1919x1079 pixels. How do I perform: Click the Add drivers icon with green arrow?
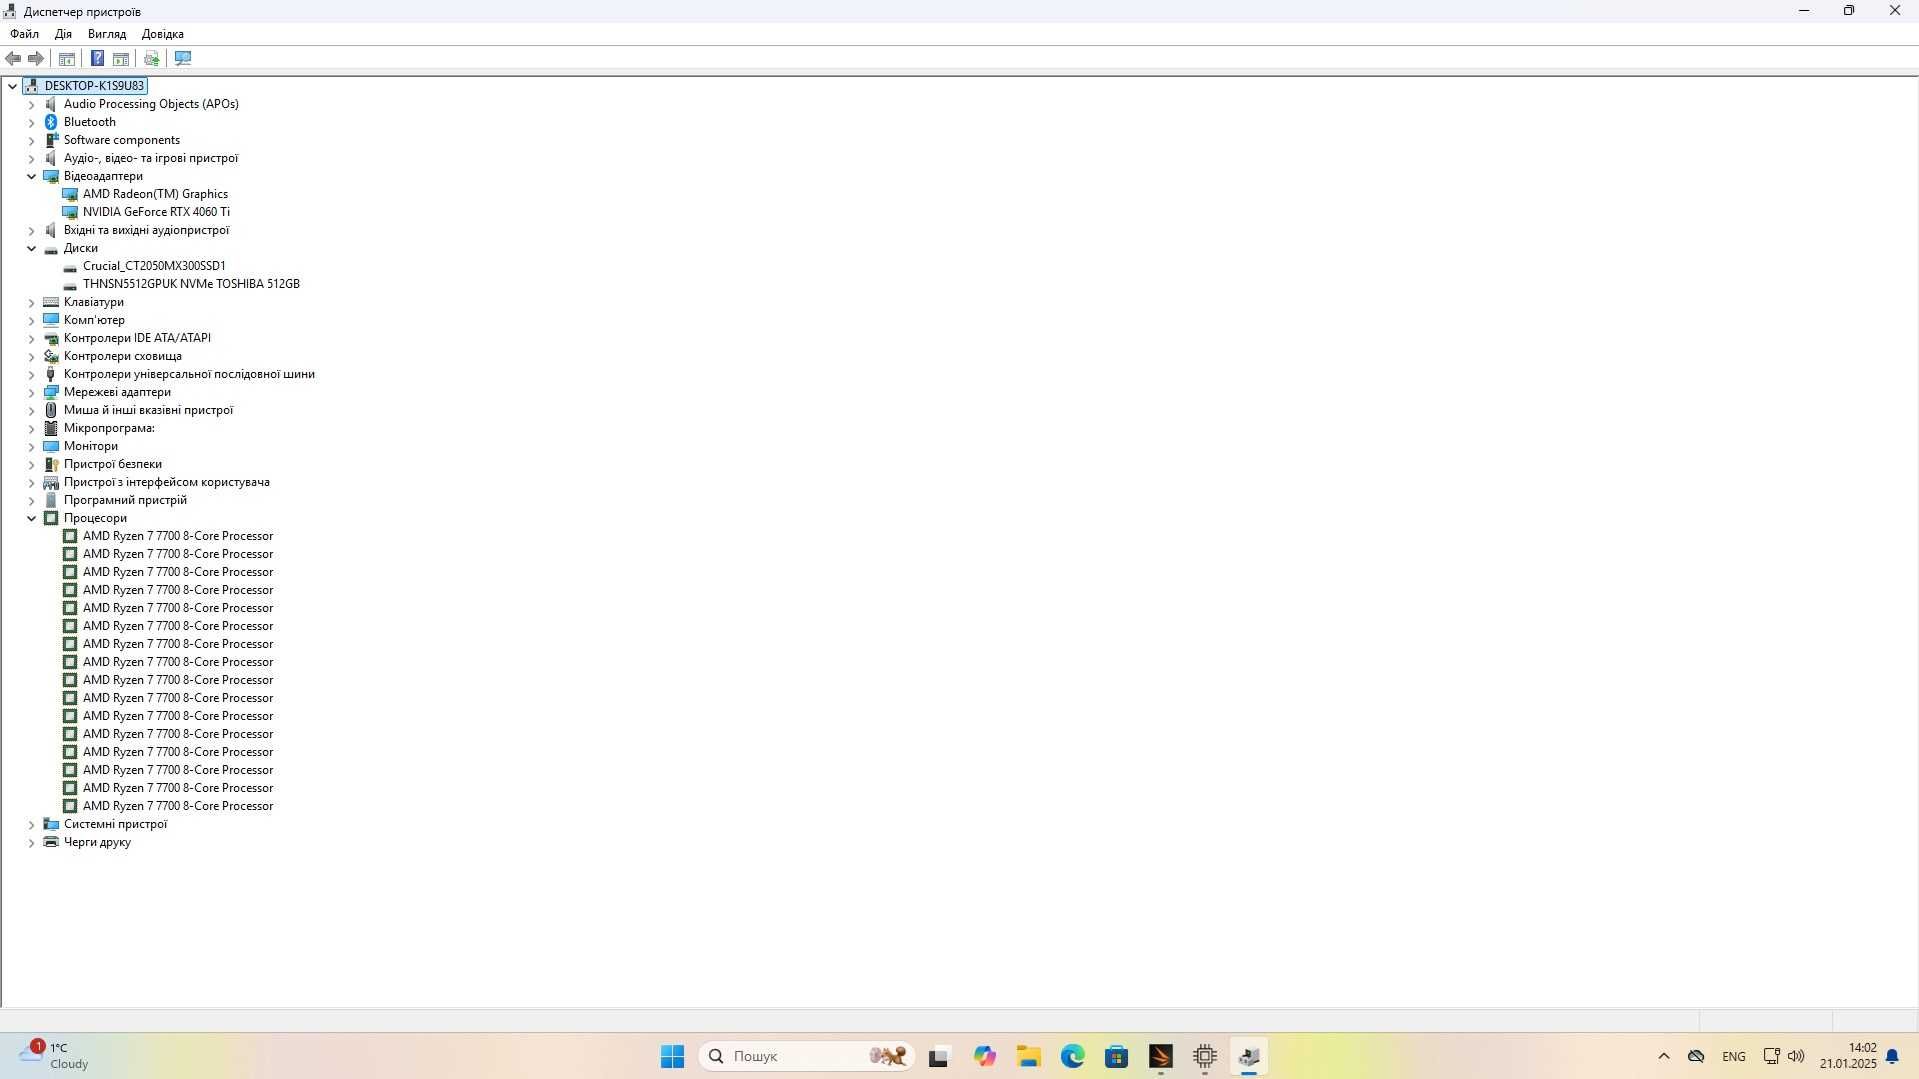pos(152,58)
